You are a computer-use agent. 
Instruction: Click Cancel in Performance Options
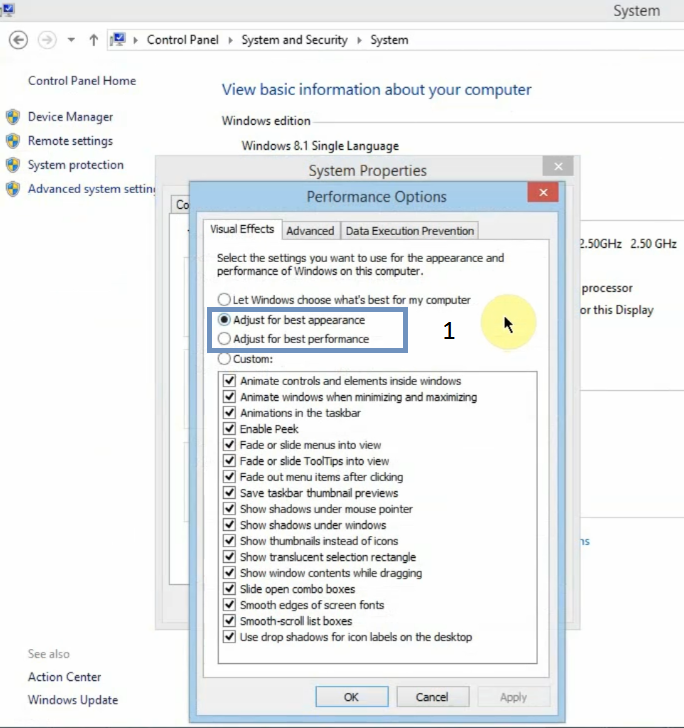click(432, 697)
